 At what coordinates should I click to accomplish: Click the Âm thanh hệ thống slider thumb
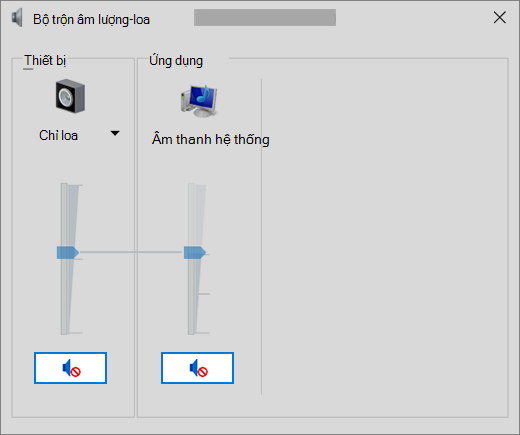pos(195,252)
